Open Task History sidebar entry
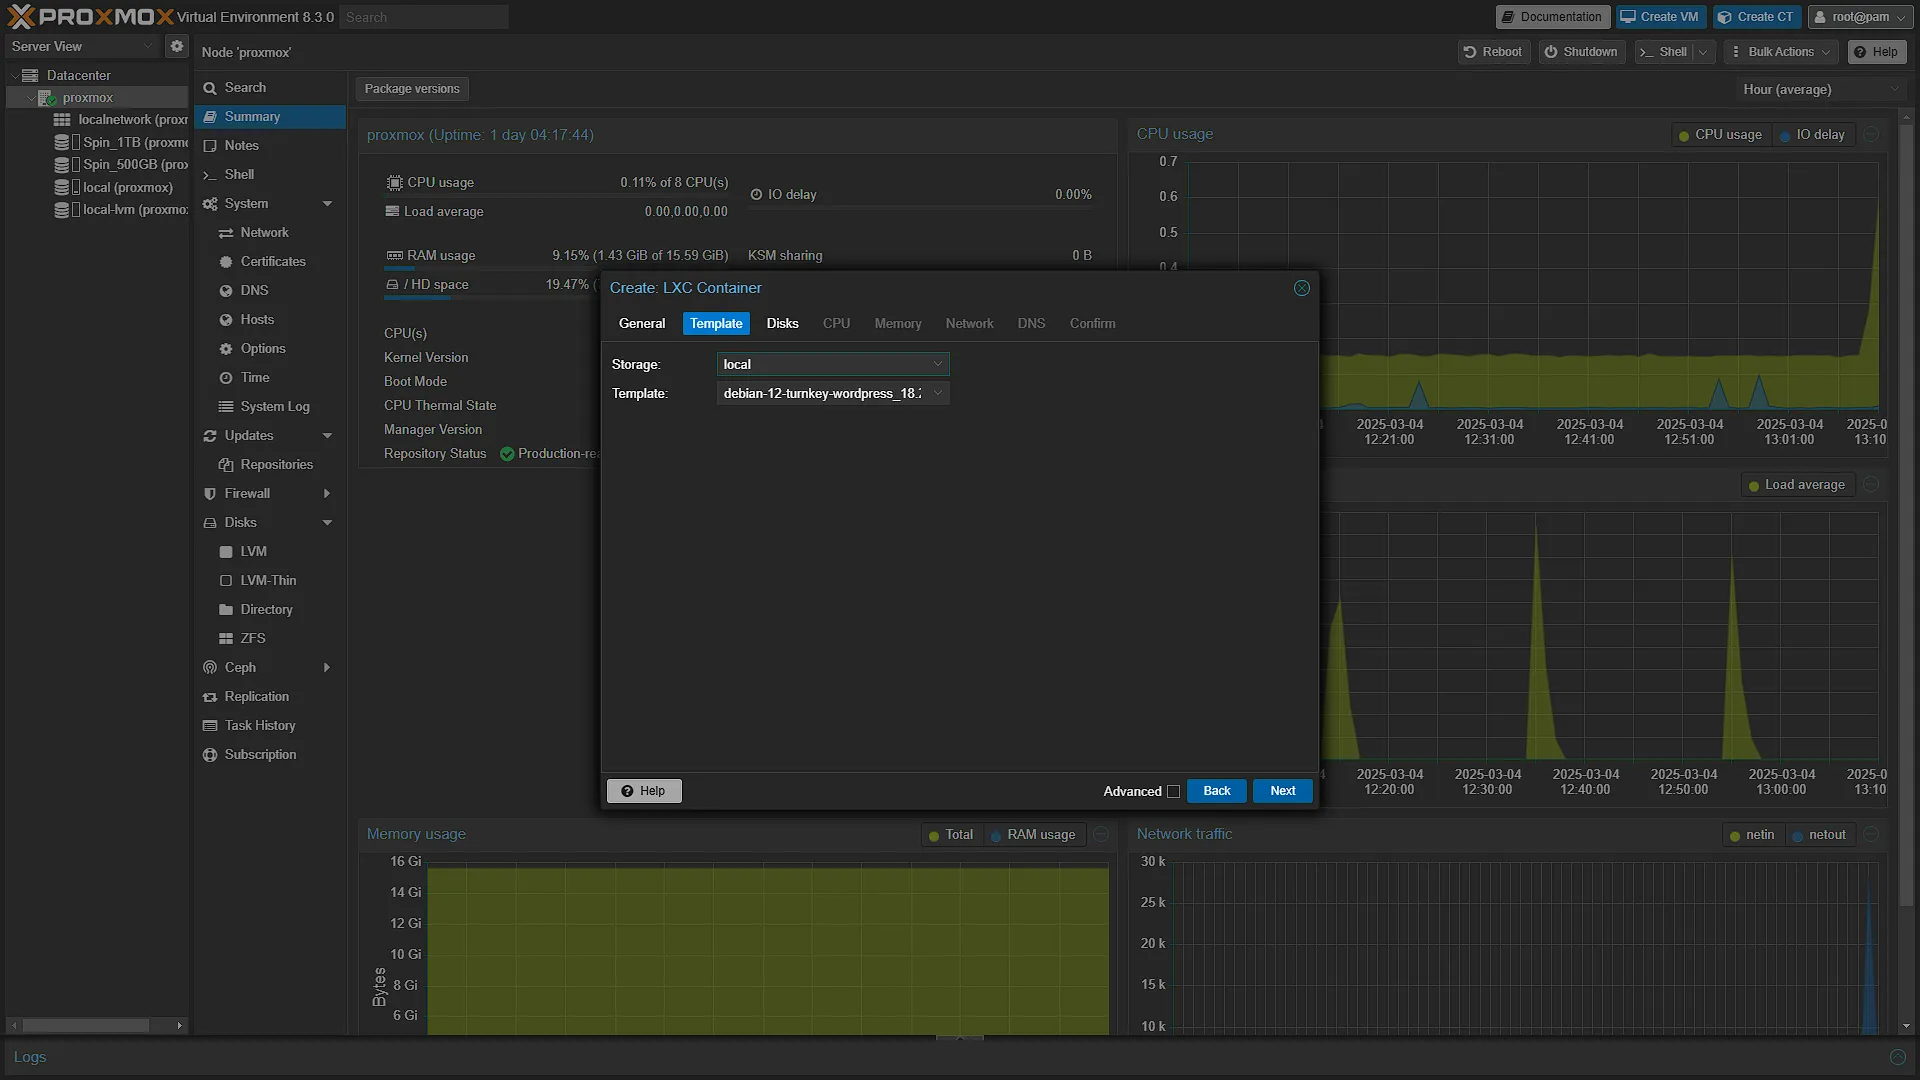This screenshot has width=1920, height=1080. coord(260,725)
